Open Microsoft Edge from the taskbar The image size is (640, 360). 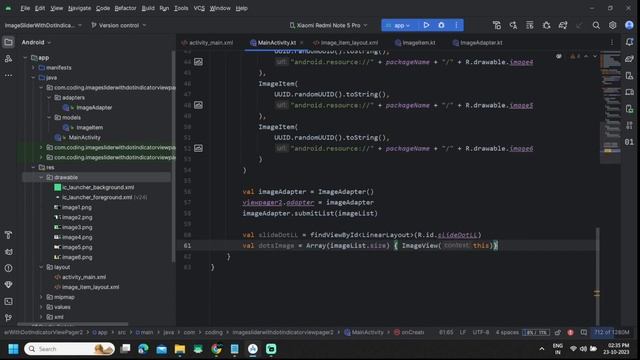pos(143,349)
